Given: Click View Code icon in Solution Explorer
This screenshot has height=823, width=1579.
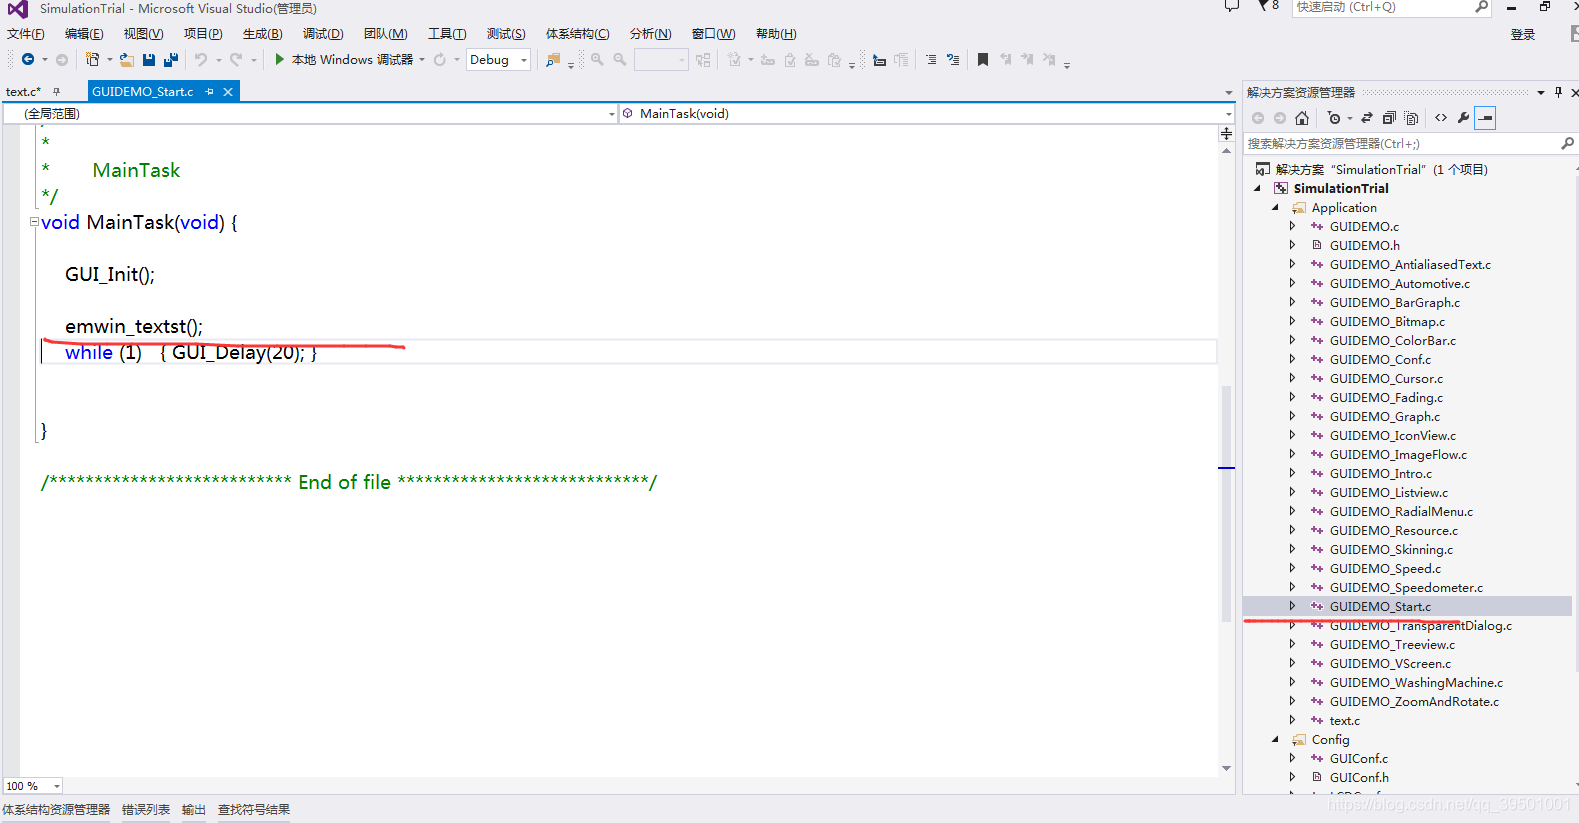Looking at the screenshot, I should (x=1441, y=118).
